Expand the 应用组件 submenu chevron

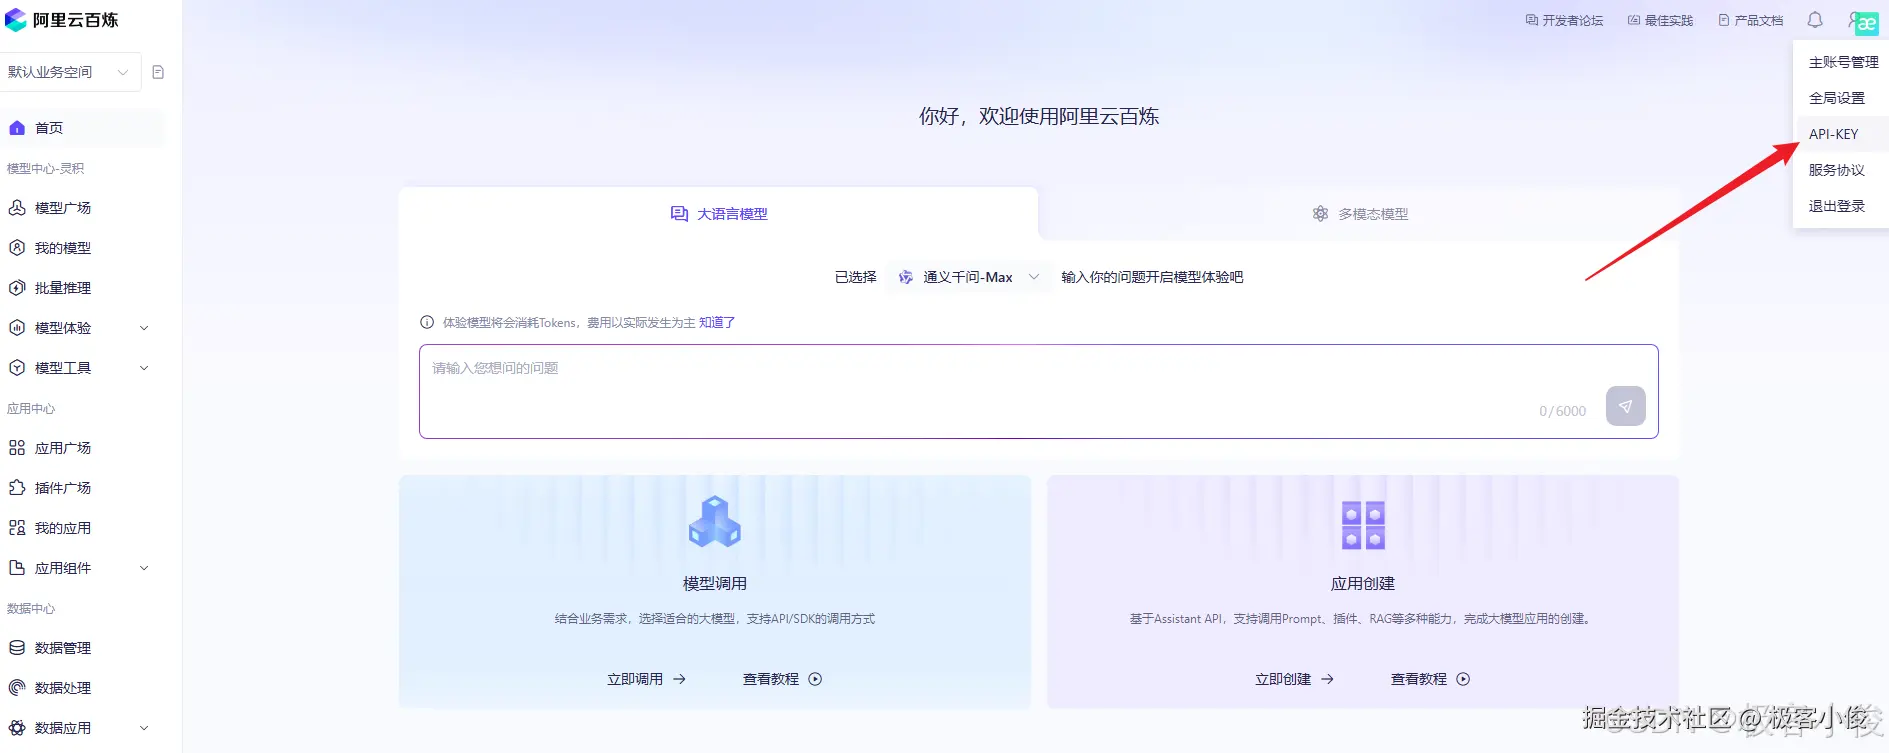coord(144,568)
